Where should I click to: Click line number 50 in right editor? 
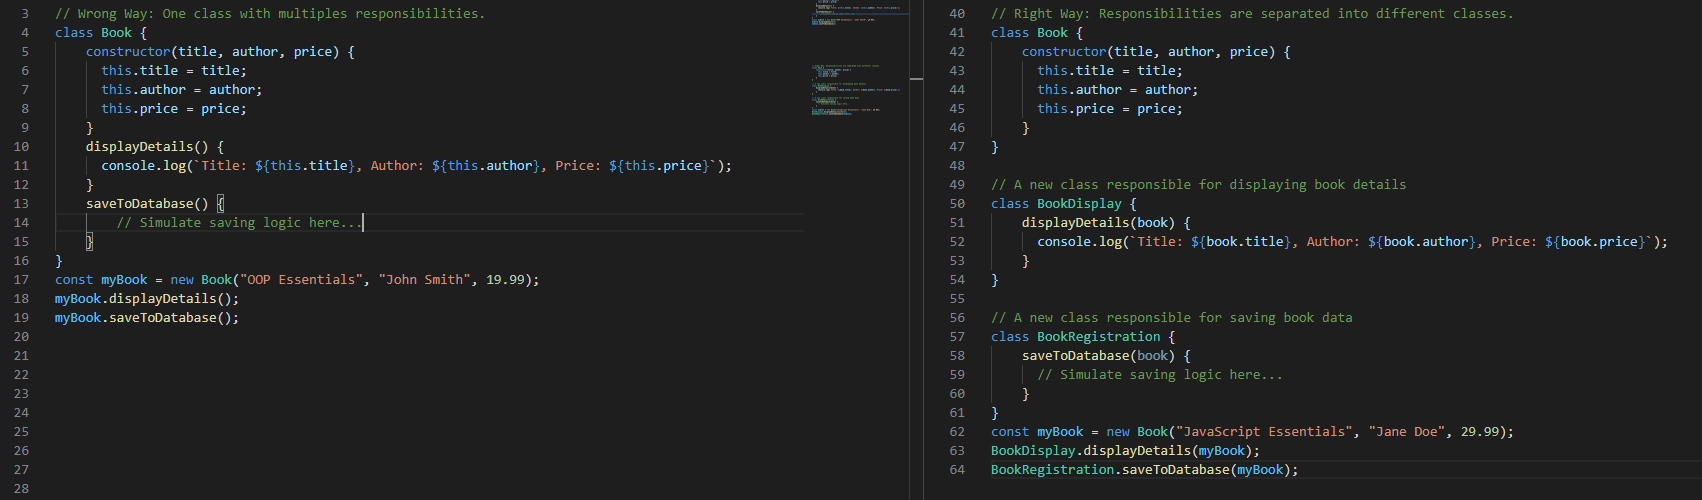(957, 204)
